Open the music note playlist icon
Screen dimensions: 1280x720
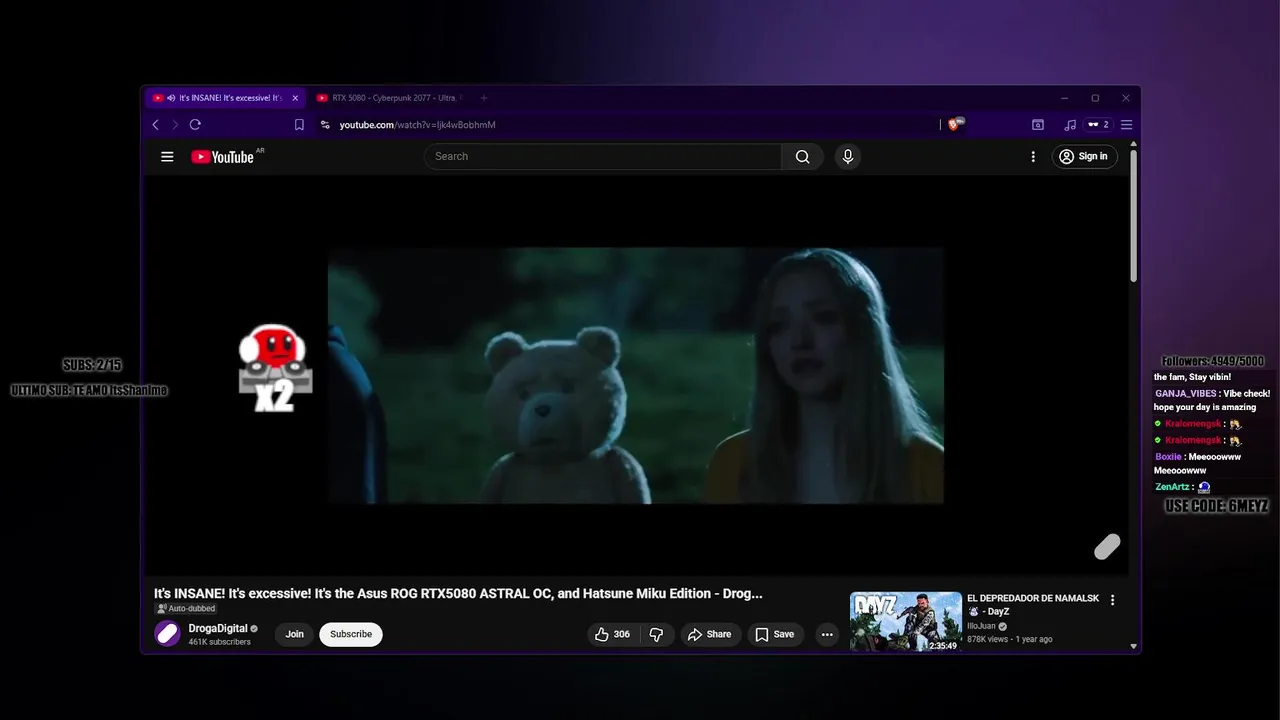pos(1070,125)
